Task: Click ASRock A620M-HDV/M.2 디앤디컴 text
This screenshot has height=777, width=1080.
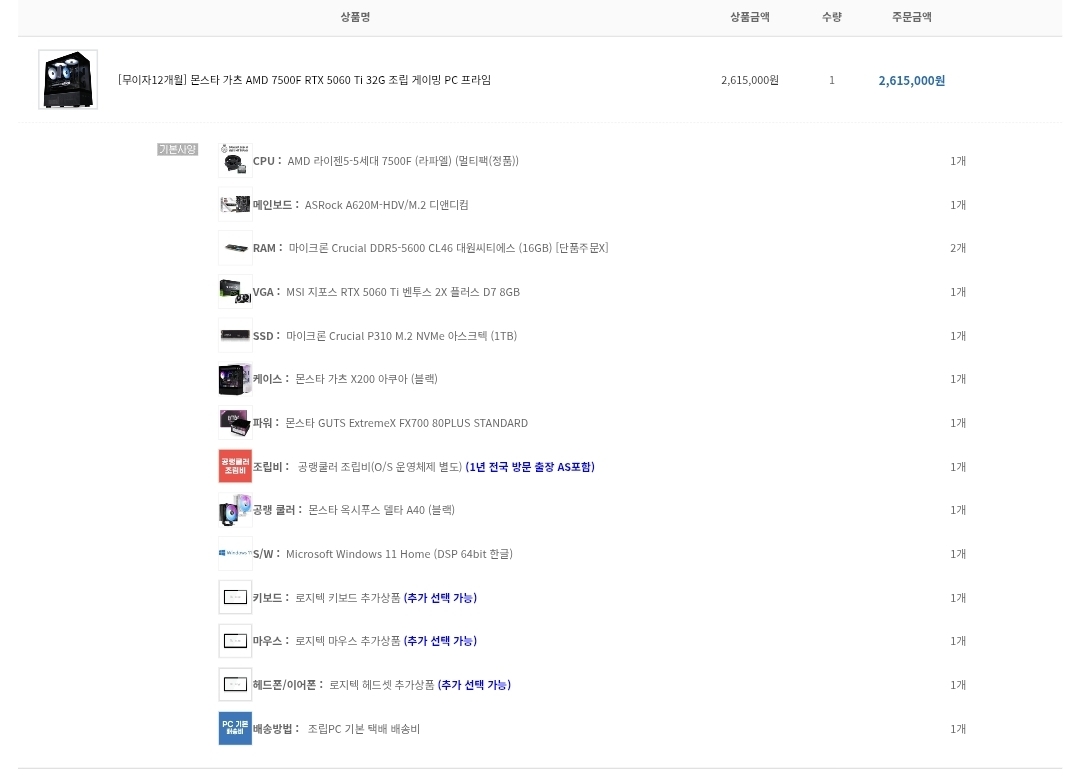Action: [386, 205]
